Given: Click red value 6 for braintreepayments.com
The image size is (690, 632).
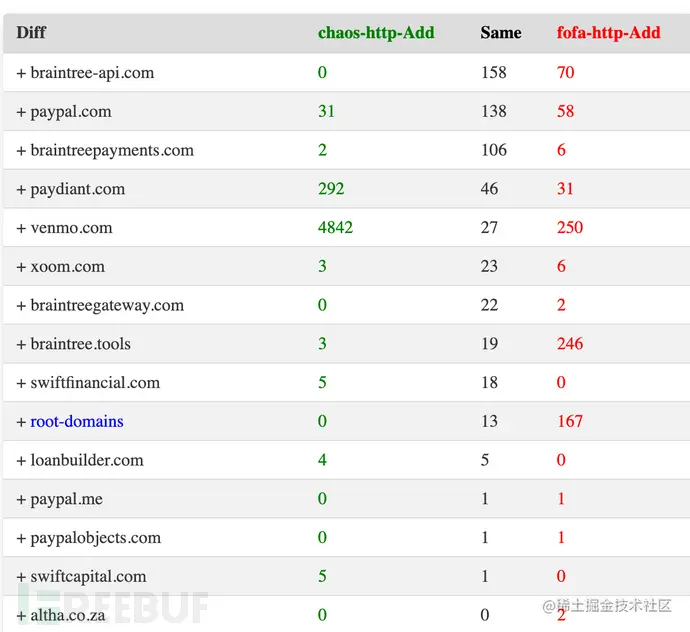Looking at the screenshot, I should 562,150.
